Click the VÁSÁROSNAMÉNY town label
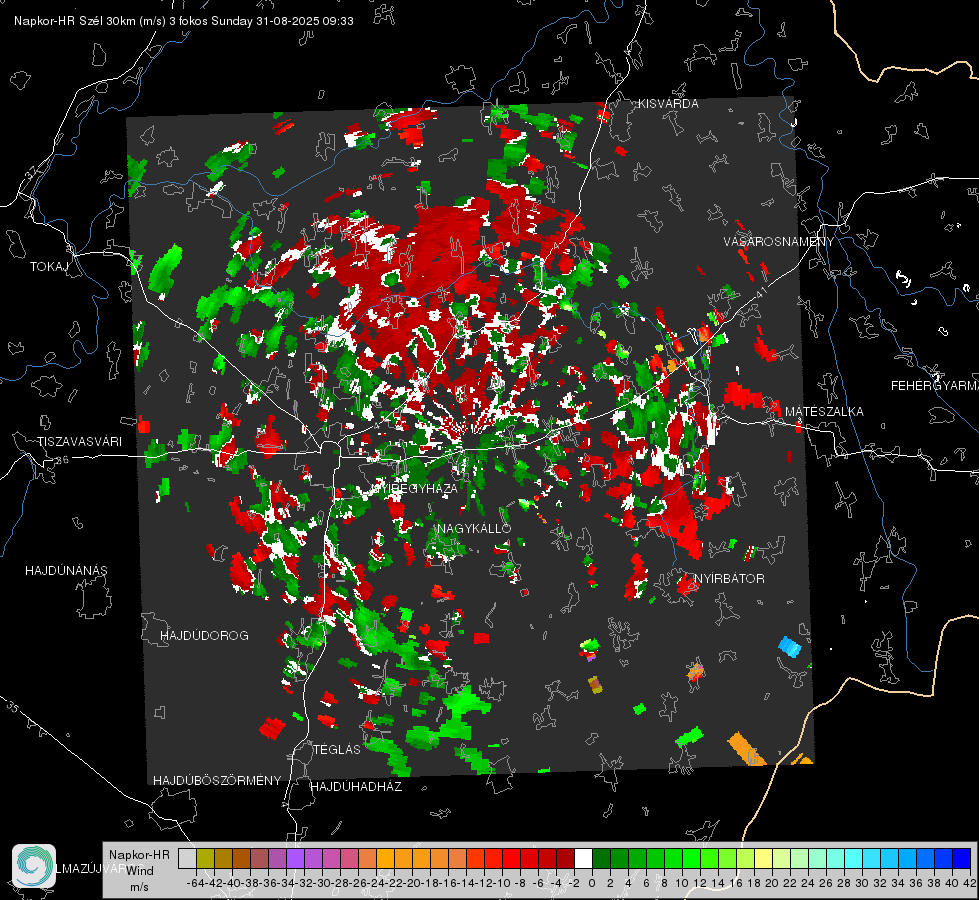The height and width of the screenshot is (900, 979). (x=779, y=241)
